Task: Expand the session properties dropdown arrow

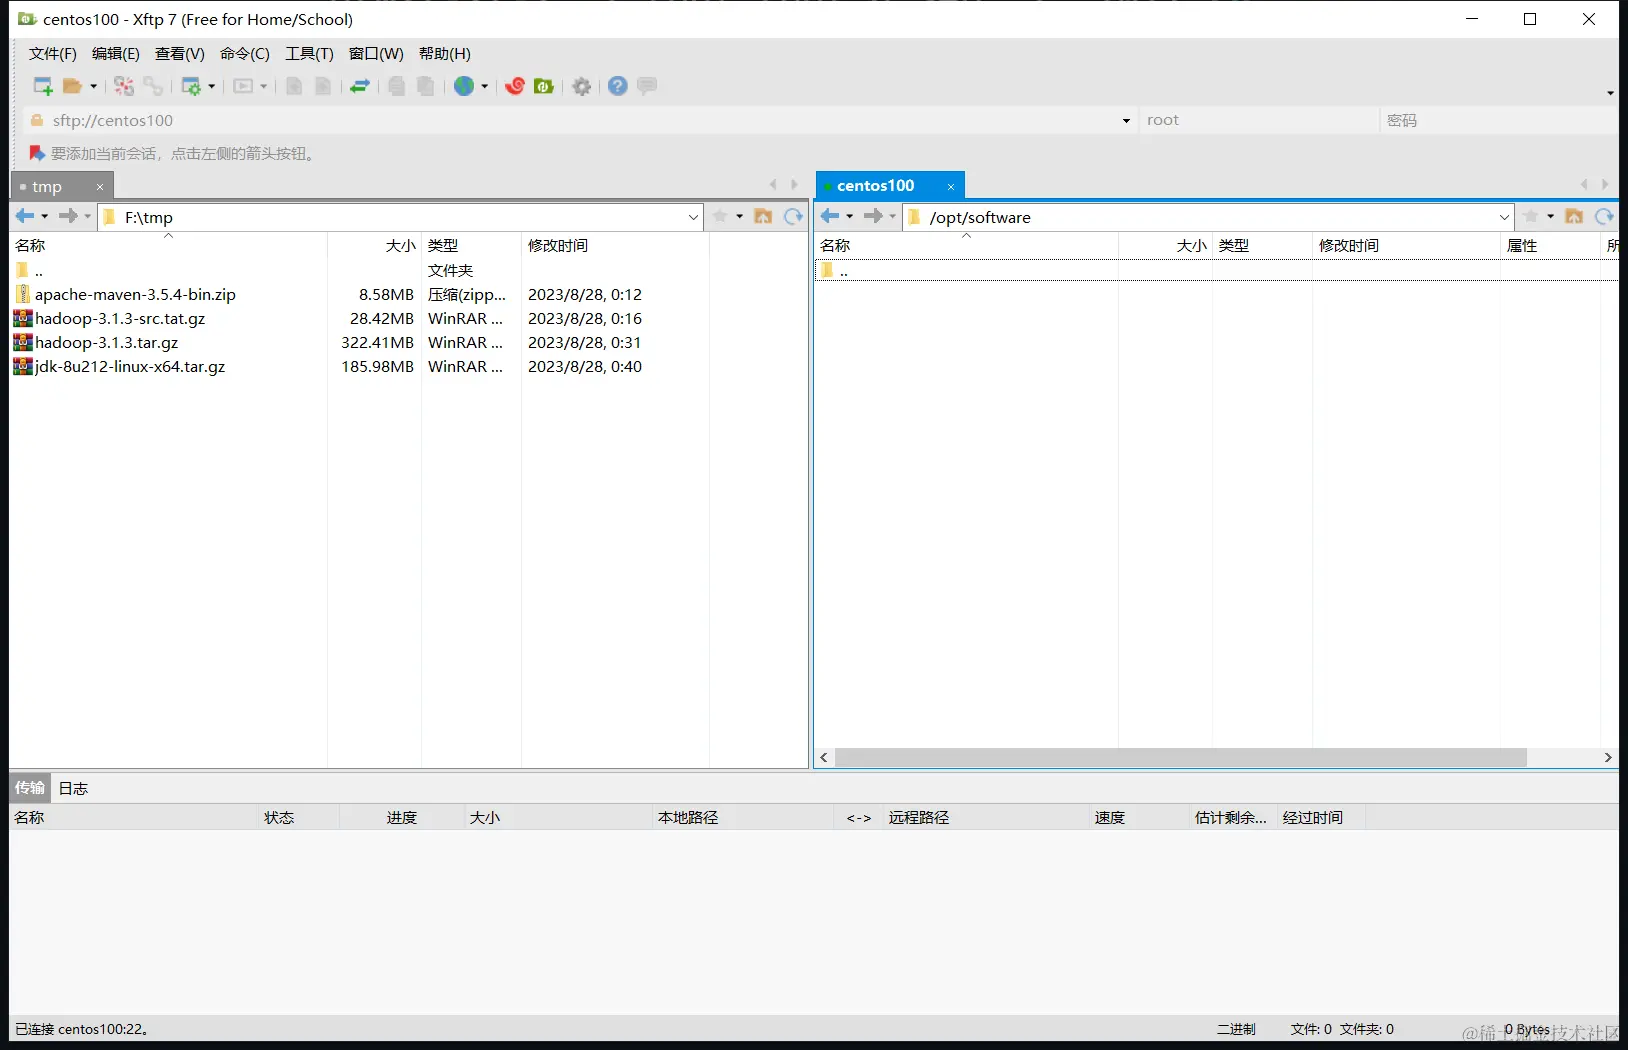Action: (x=212, y=86)
